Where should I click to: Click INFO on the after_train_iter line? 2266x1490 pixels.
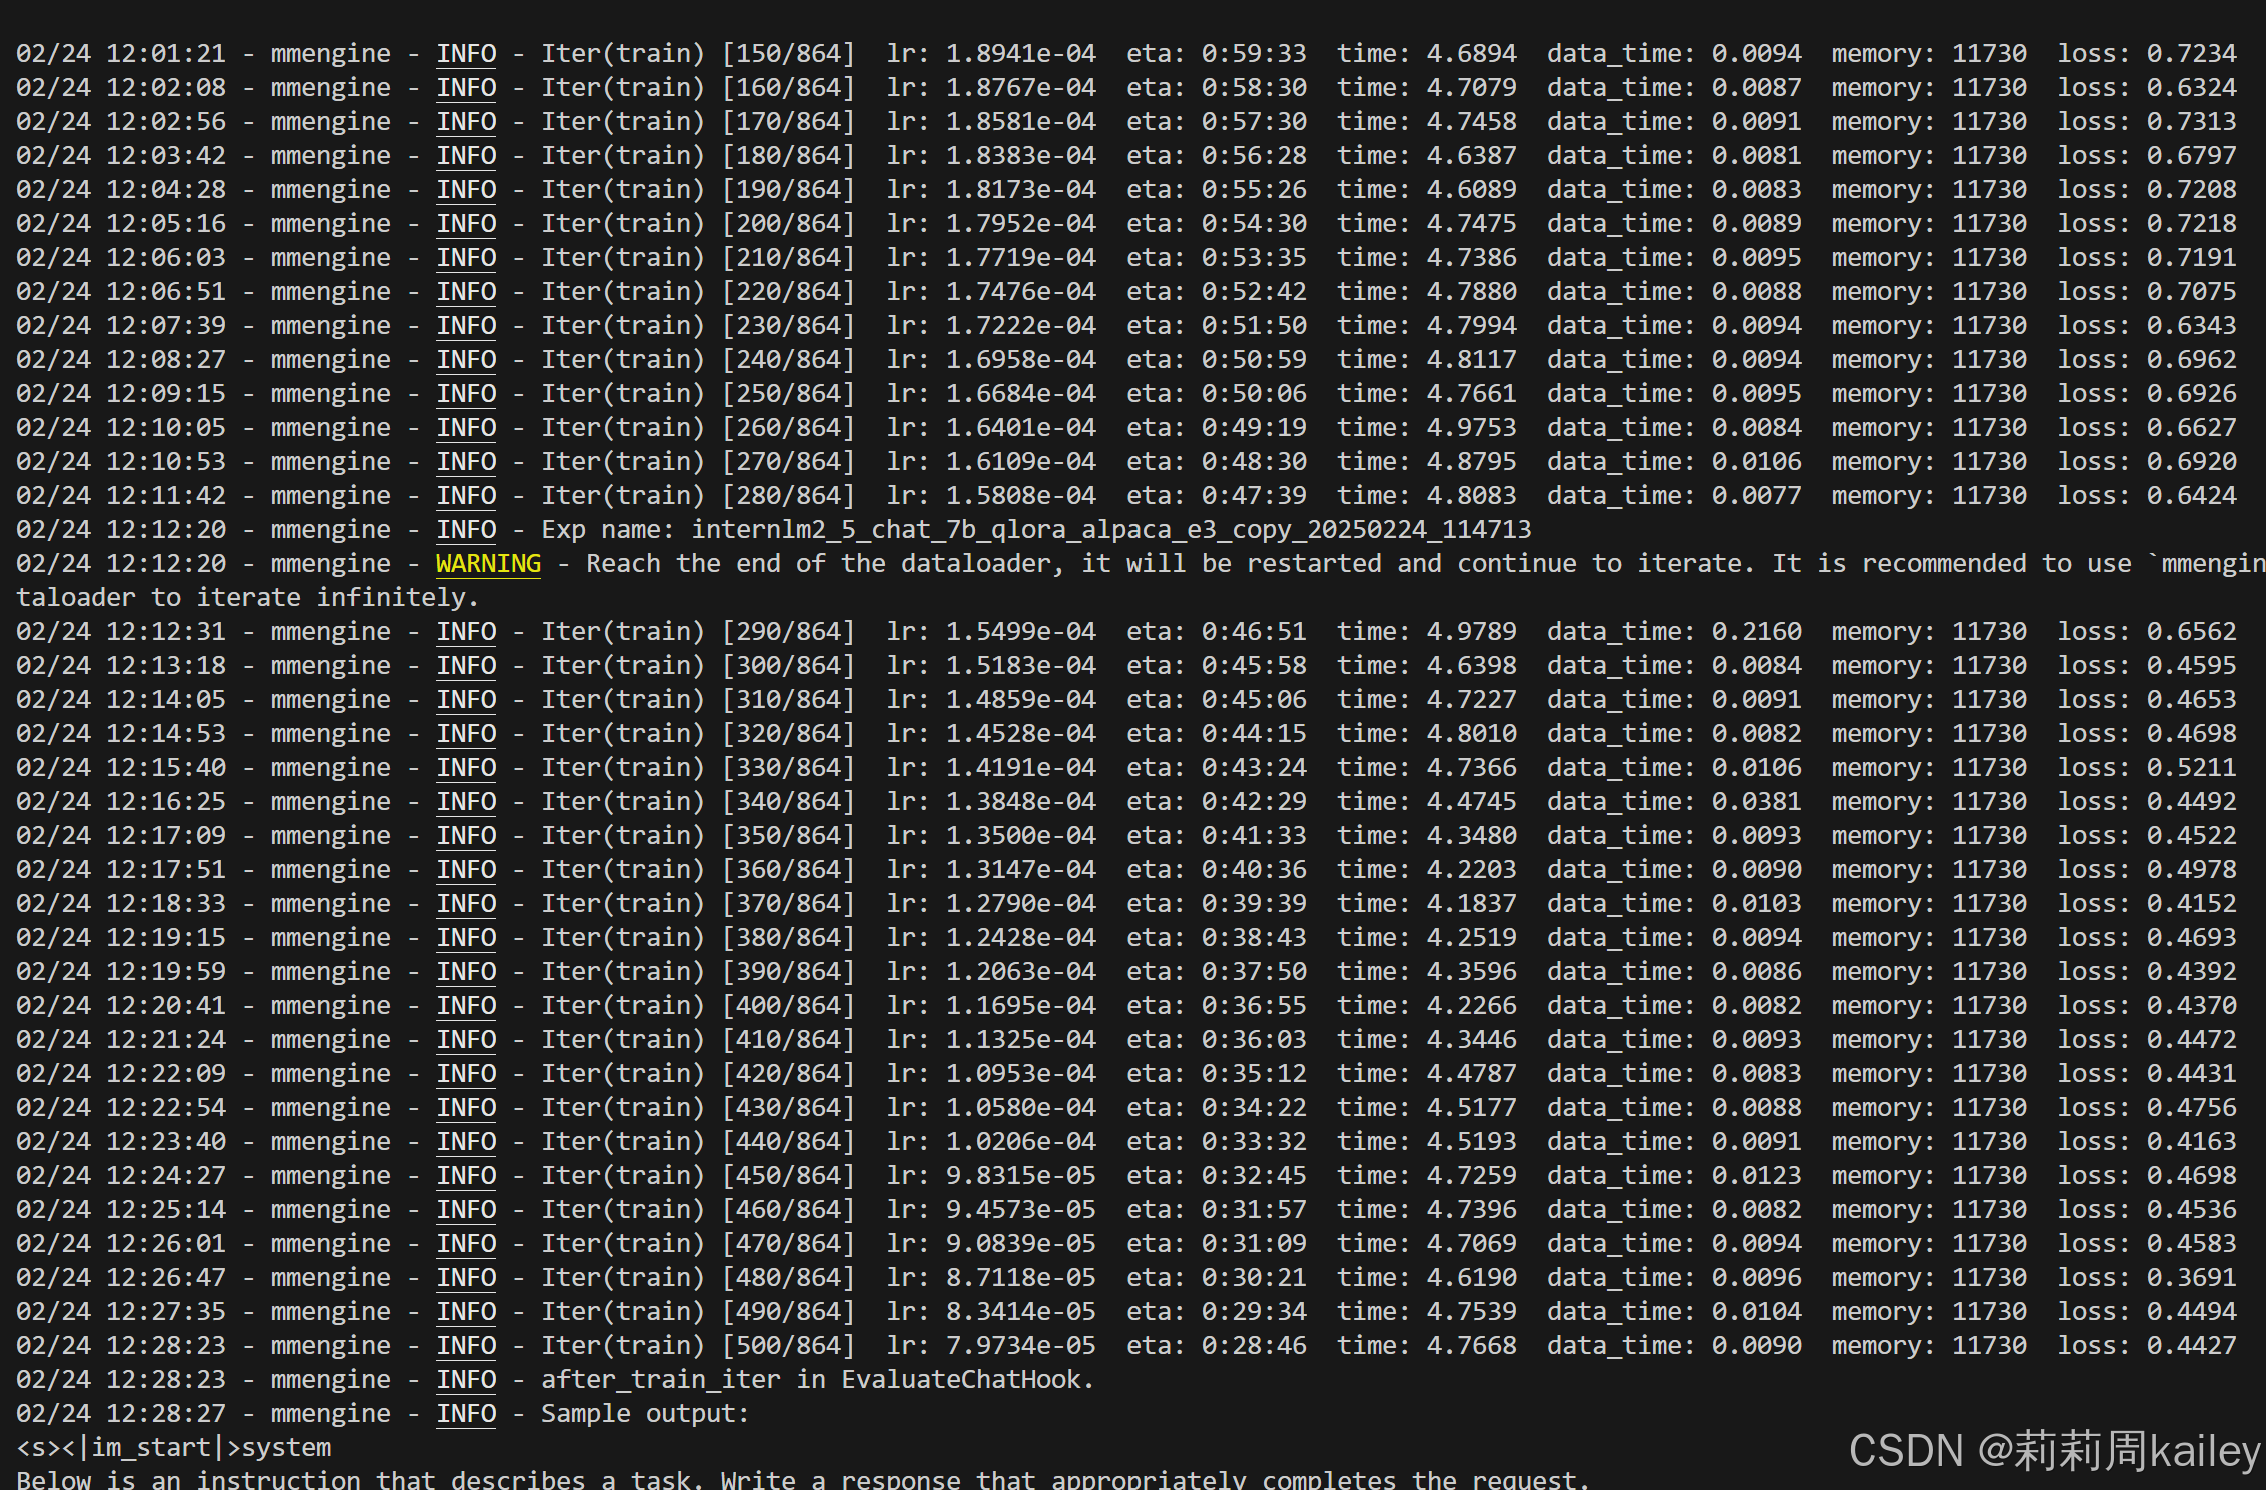click(466, 1379)
